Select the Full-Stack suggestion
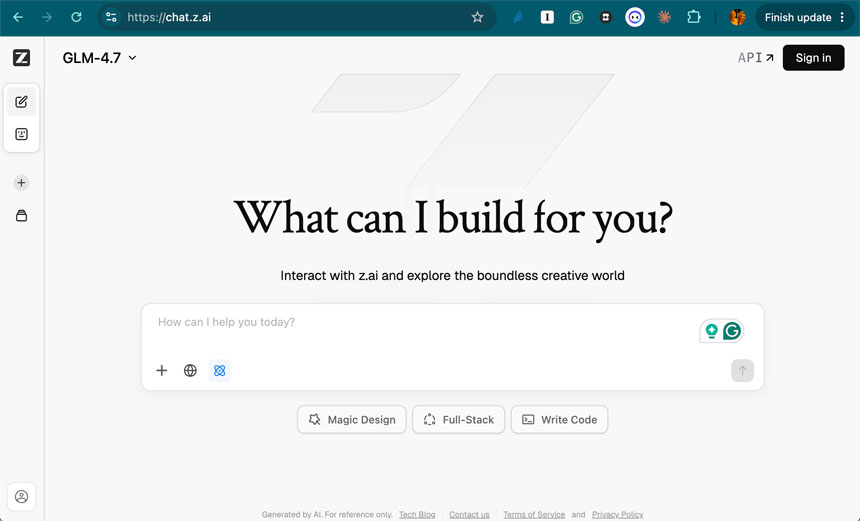This screenshot has width=860, height=521. pos(459,420)
